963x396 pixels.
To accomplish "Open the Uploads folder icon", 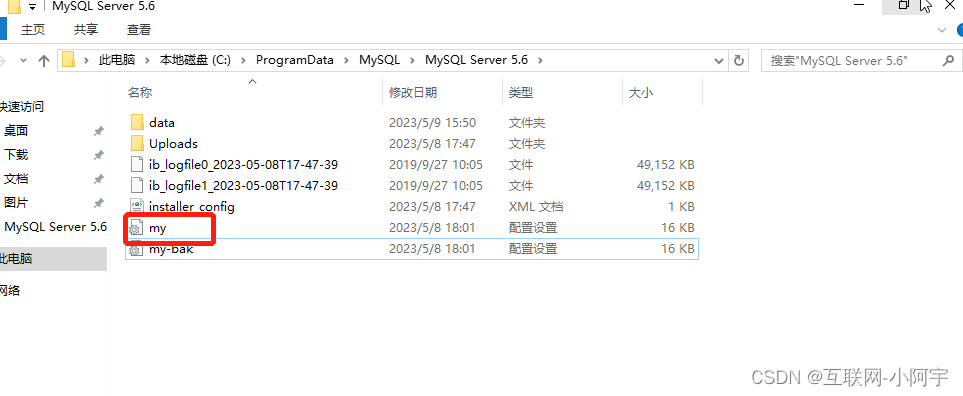I will (x=137, y=143).
